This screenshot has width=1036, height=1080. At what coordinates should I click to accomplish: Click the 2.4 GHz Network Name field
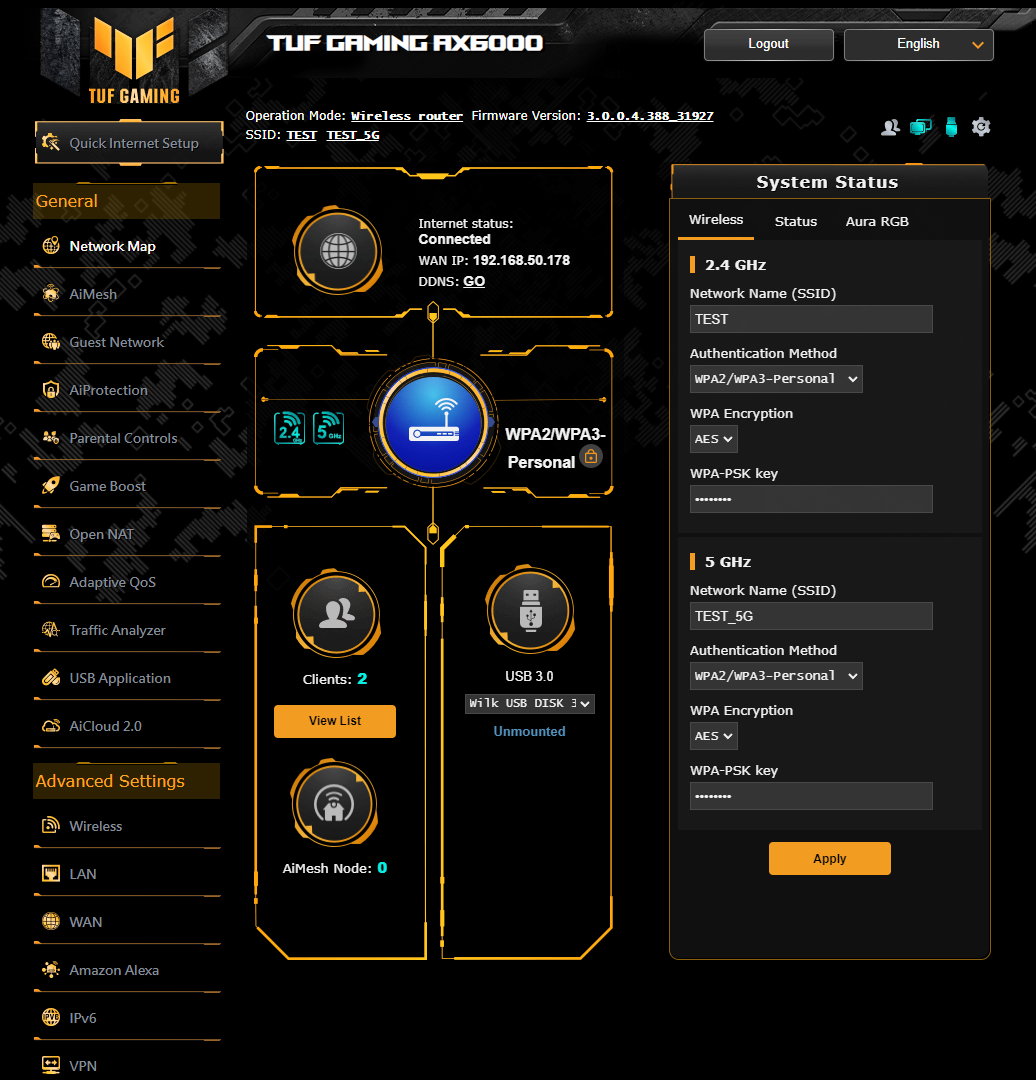pos(811,319)
